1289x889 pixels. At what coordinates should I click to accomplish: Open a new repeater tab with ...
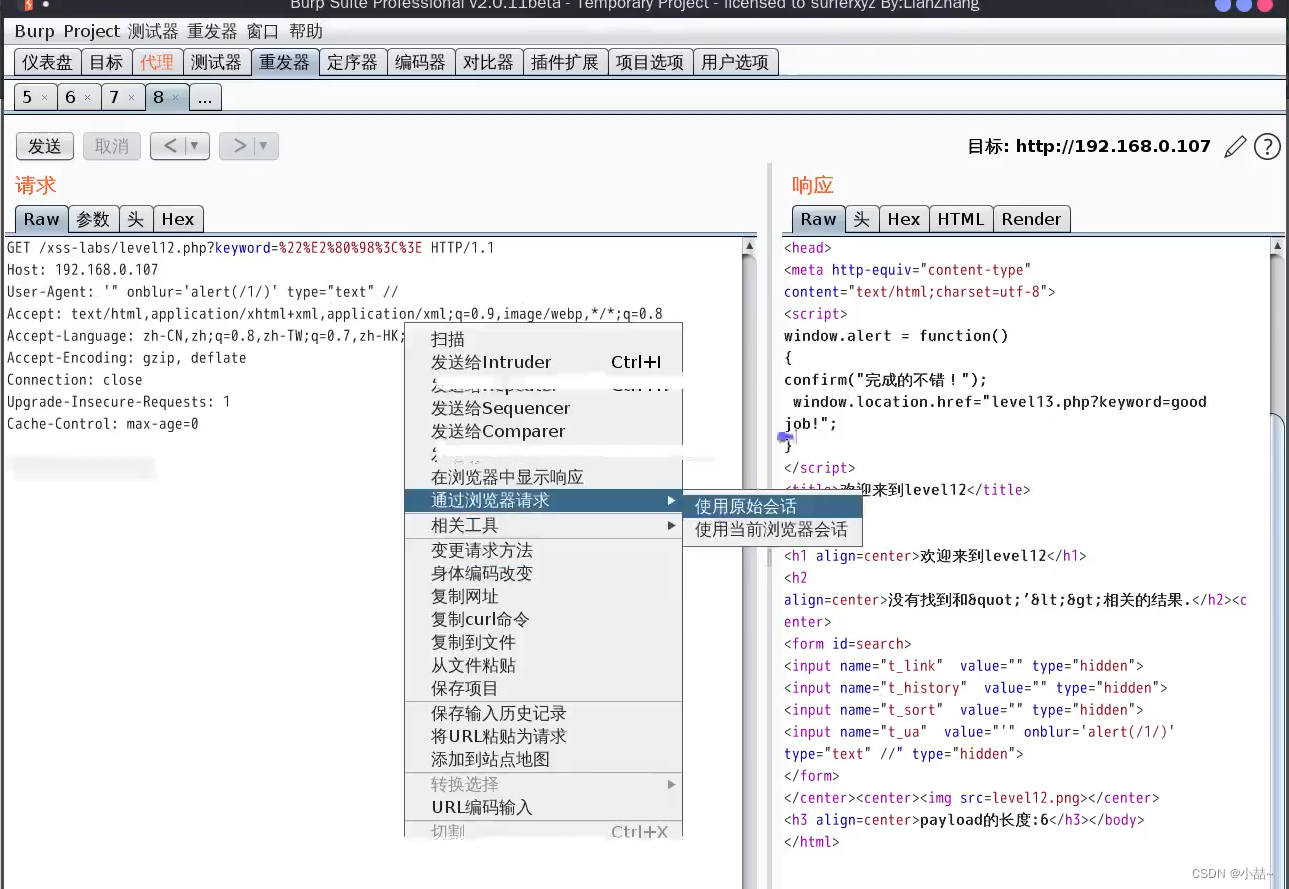tap(205, 97)
